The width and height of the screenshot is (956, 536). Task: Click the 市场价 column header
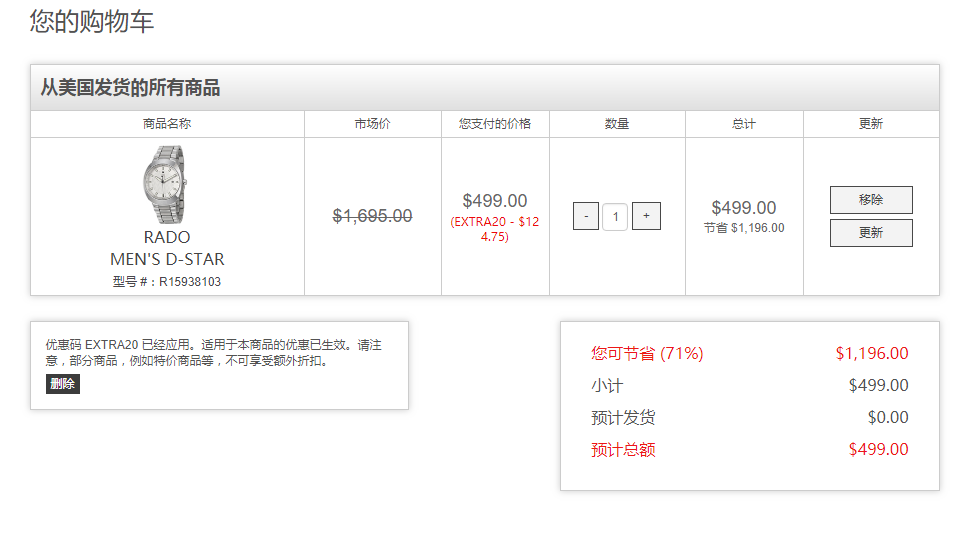[373, 124]
